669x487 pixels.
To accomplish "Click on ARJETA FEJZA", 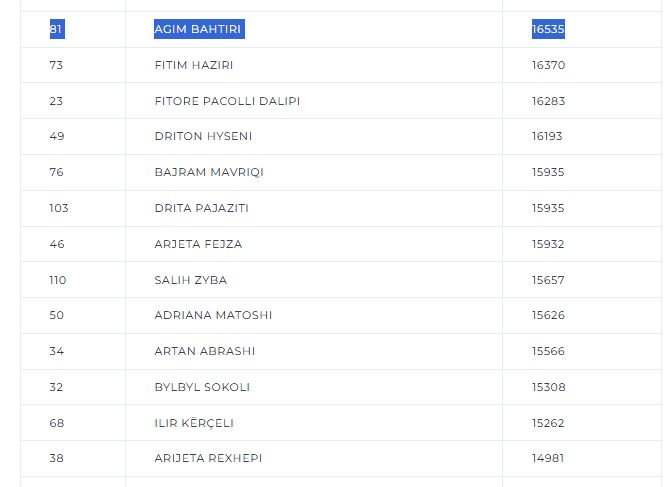I will [x=198, y=244].
